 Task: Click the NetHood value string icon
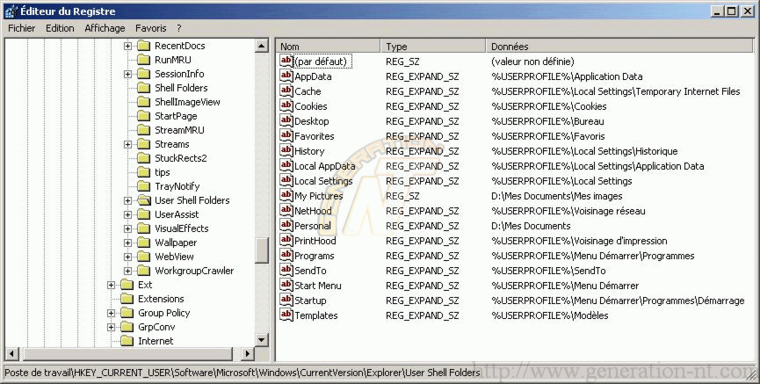pyautogui.click(x=286, y=211)
